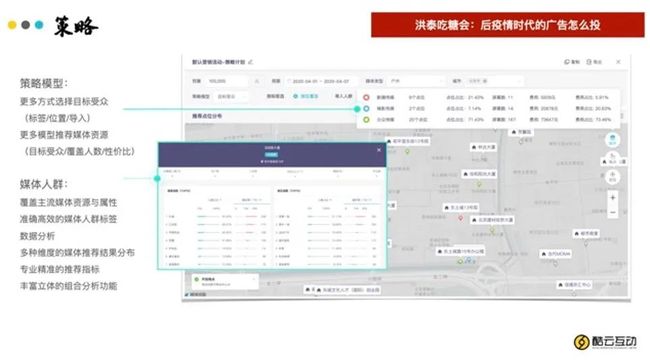The width and height of the screenshot is (650, 364).
Task: Click the green icon on the card below the popup
Action: tap(196, 279)
